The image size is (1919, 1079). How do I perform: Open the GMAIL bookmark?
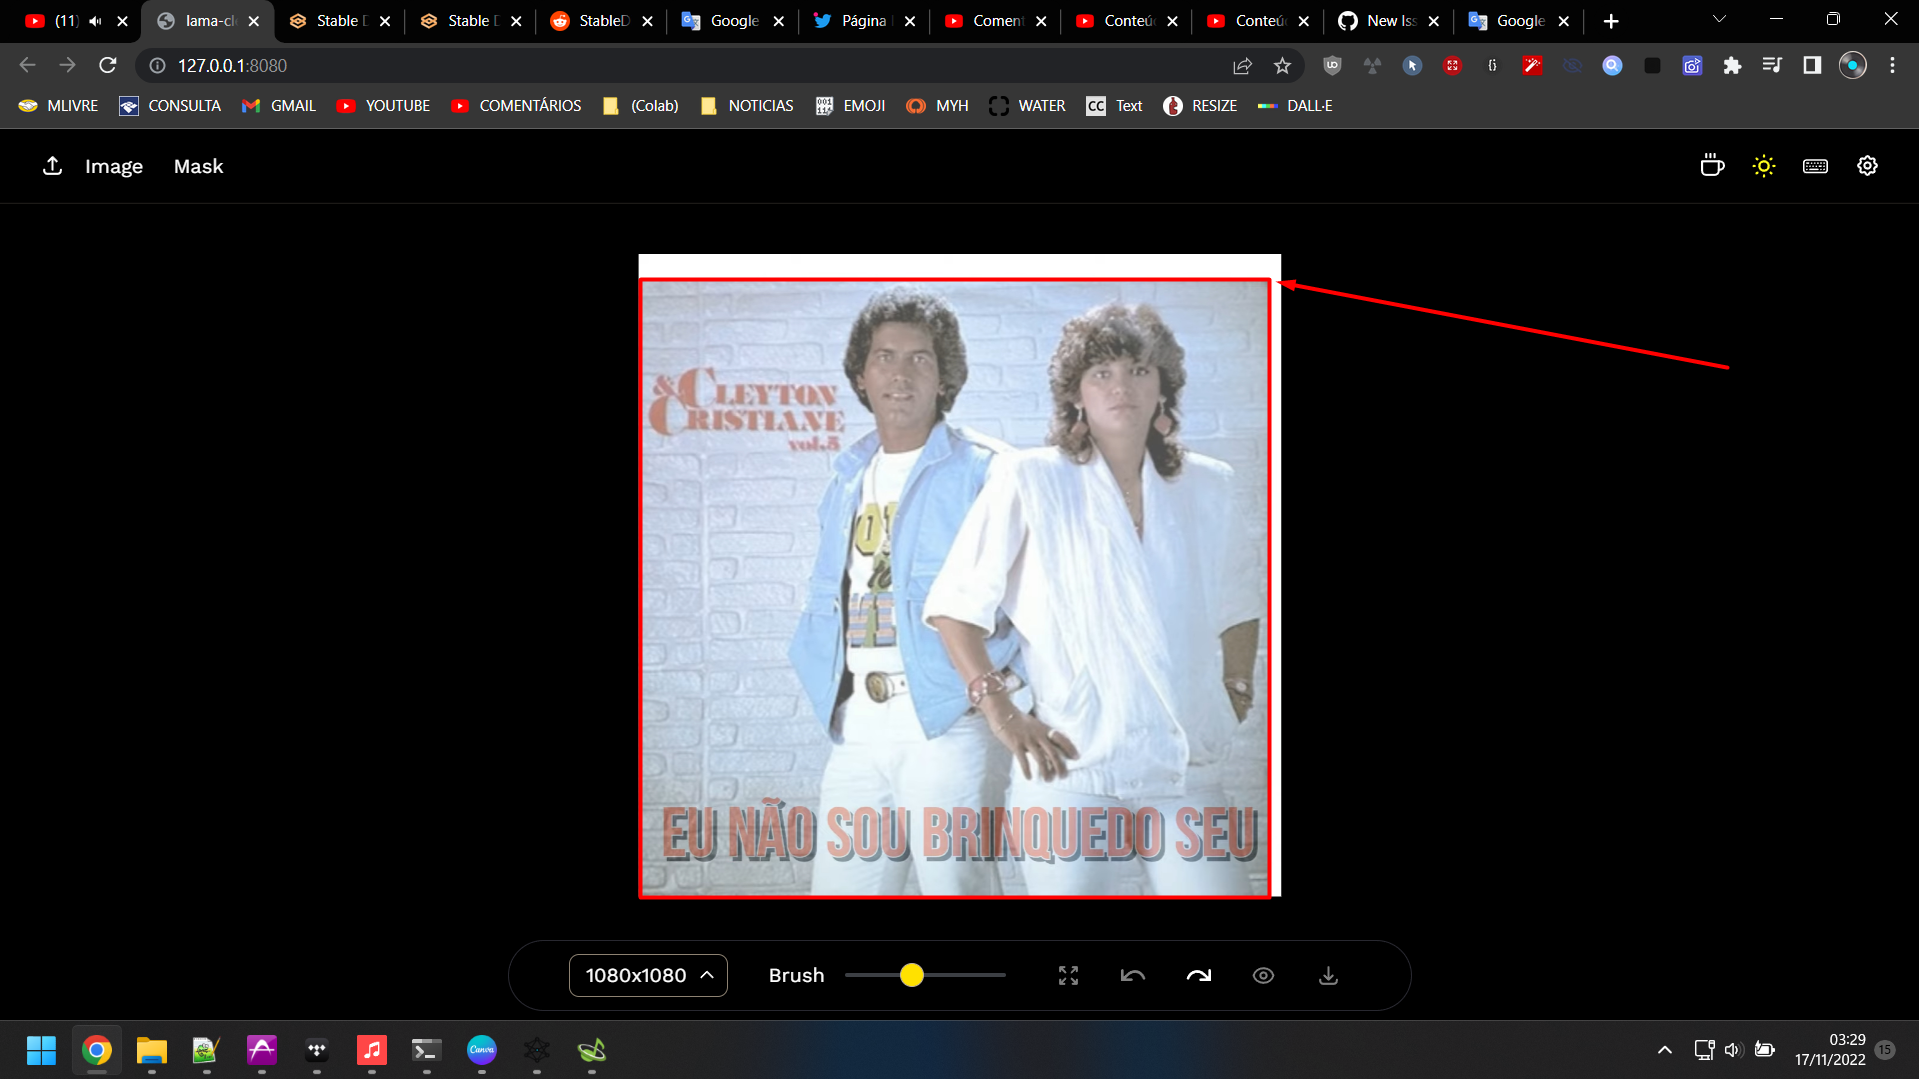click(291, 105)
